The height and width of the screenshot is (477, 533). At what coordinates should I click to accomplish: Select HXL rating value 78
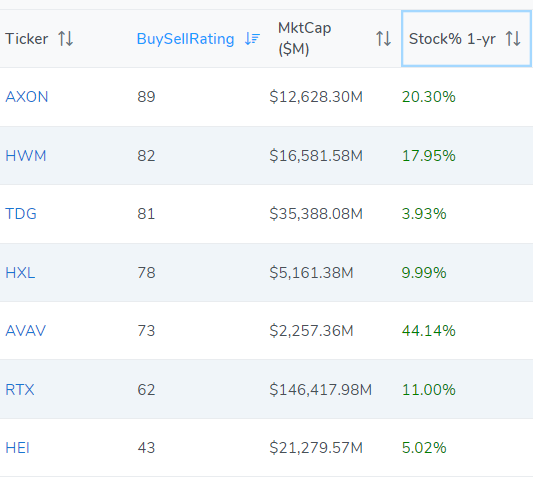[x=146, y=273]
